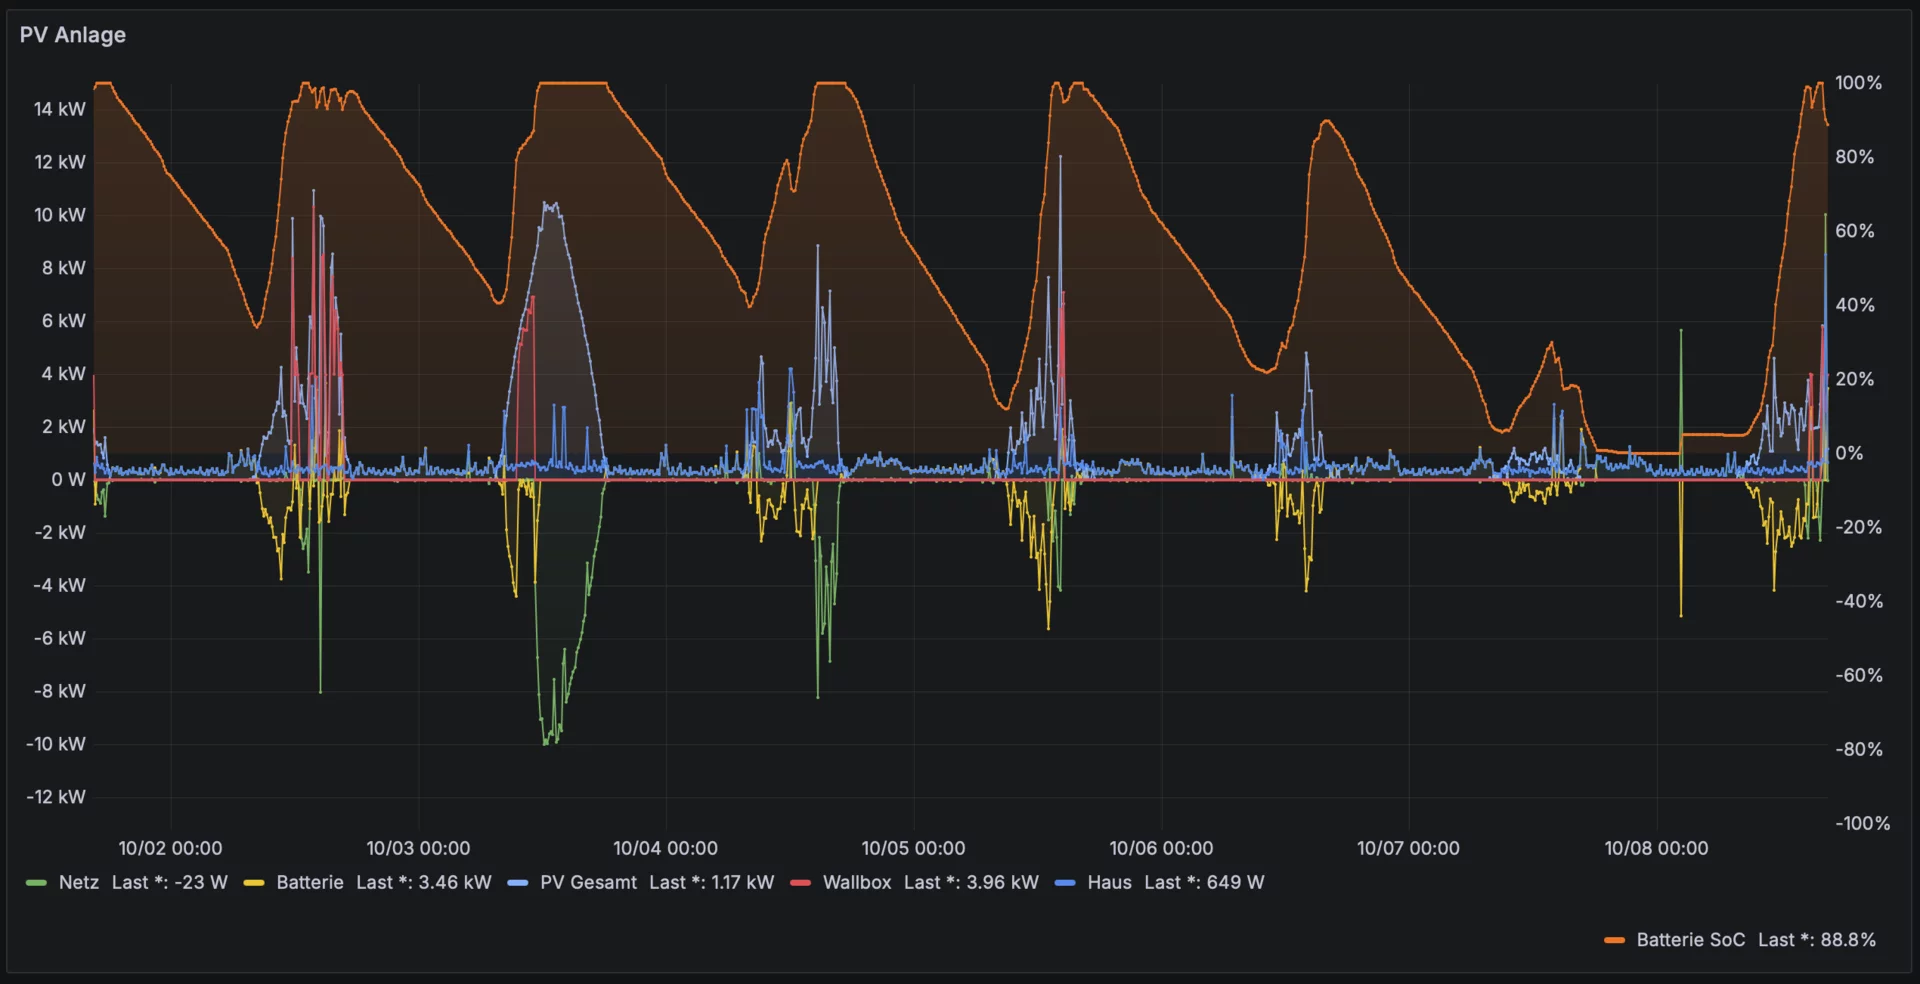Select the Batterie SoC legend label
The image size is (1920, 984).
(1690, 940)
